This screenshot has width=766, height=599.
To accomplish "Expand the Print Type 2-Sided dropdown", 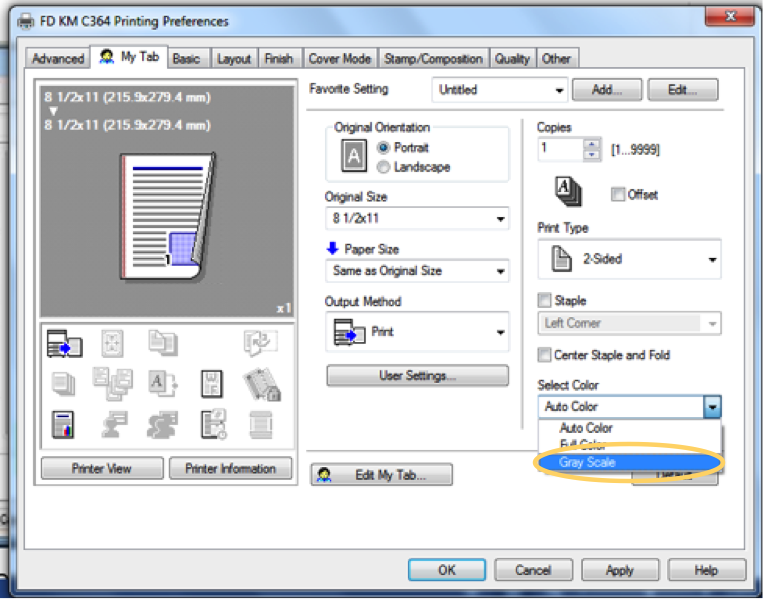I will click(629, 259).
